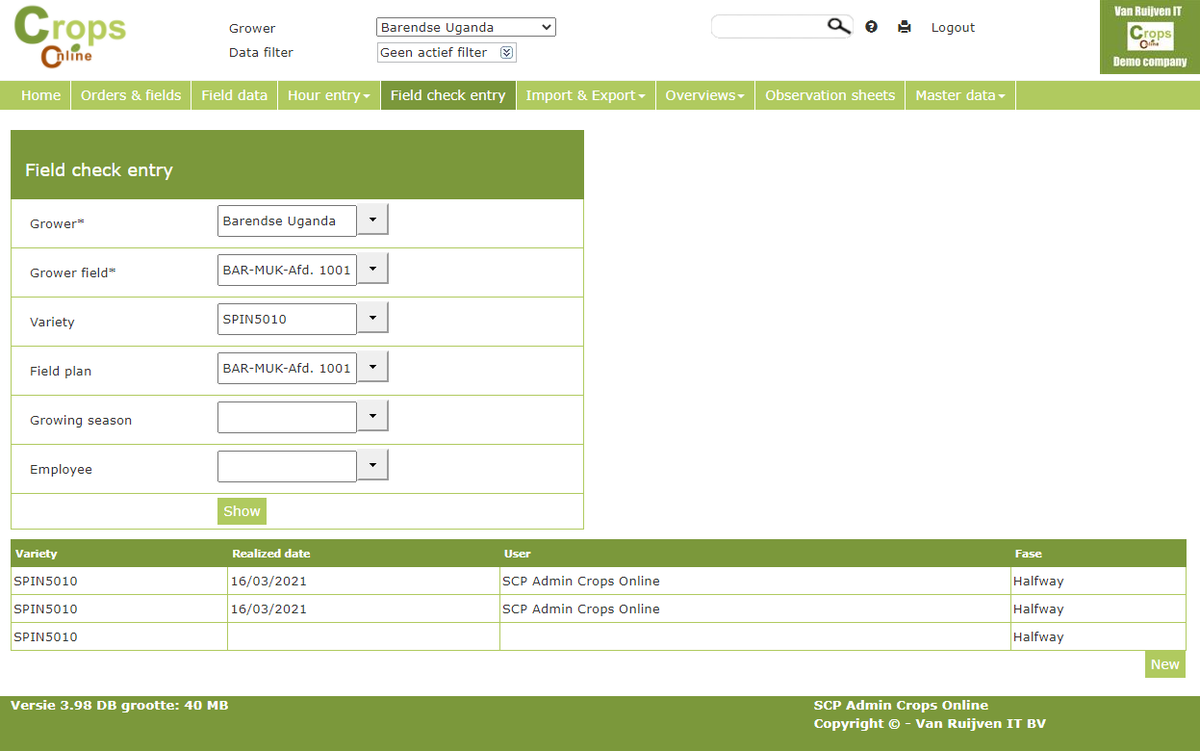
Task: Click third row Halfway fase cell
Action: [x=1098, y=637]
